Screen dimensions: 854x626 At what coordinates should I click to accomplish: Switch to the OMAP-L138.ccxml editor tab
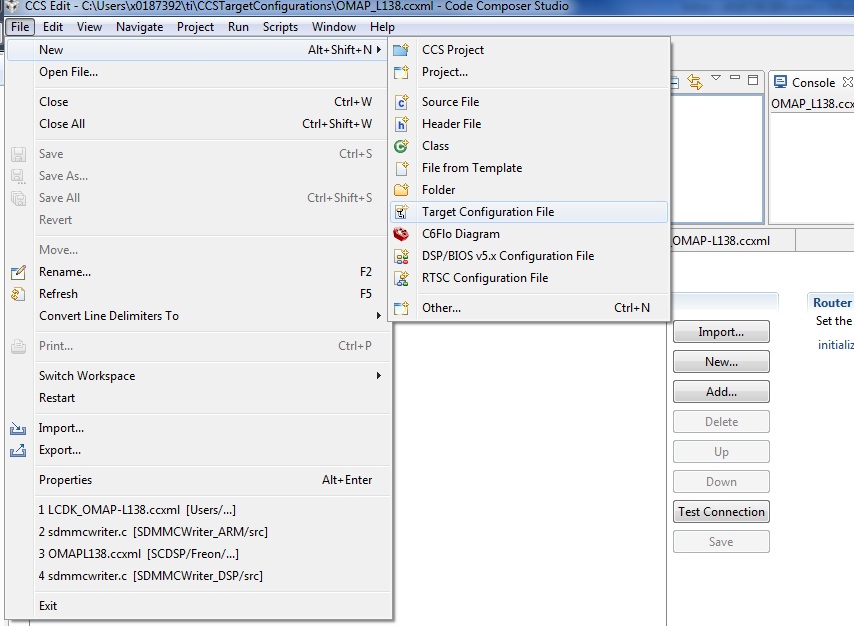(x=731, y=241)
